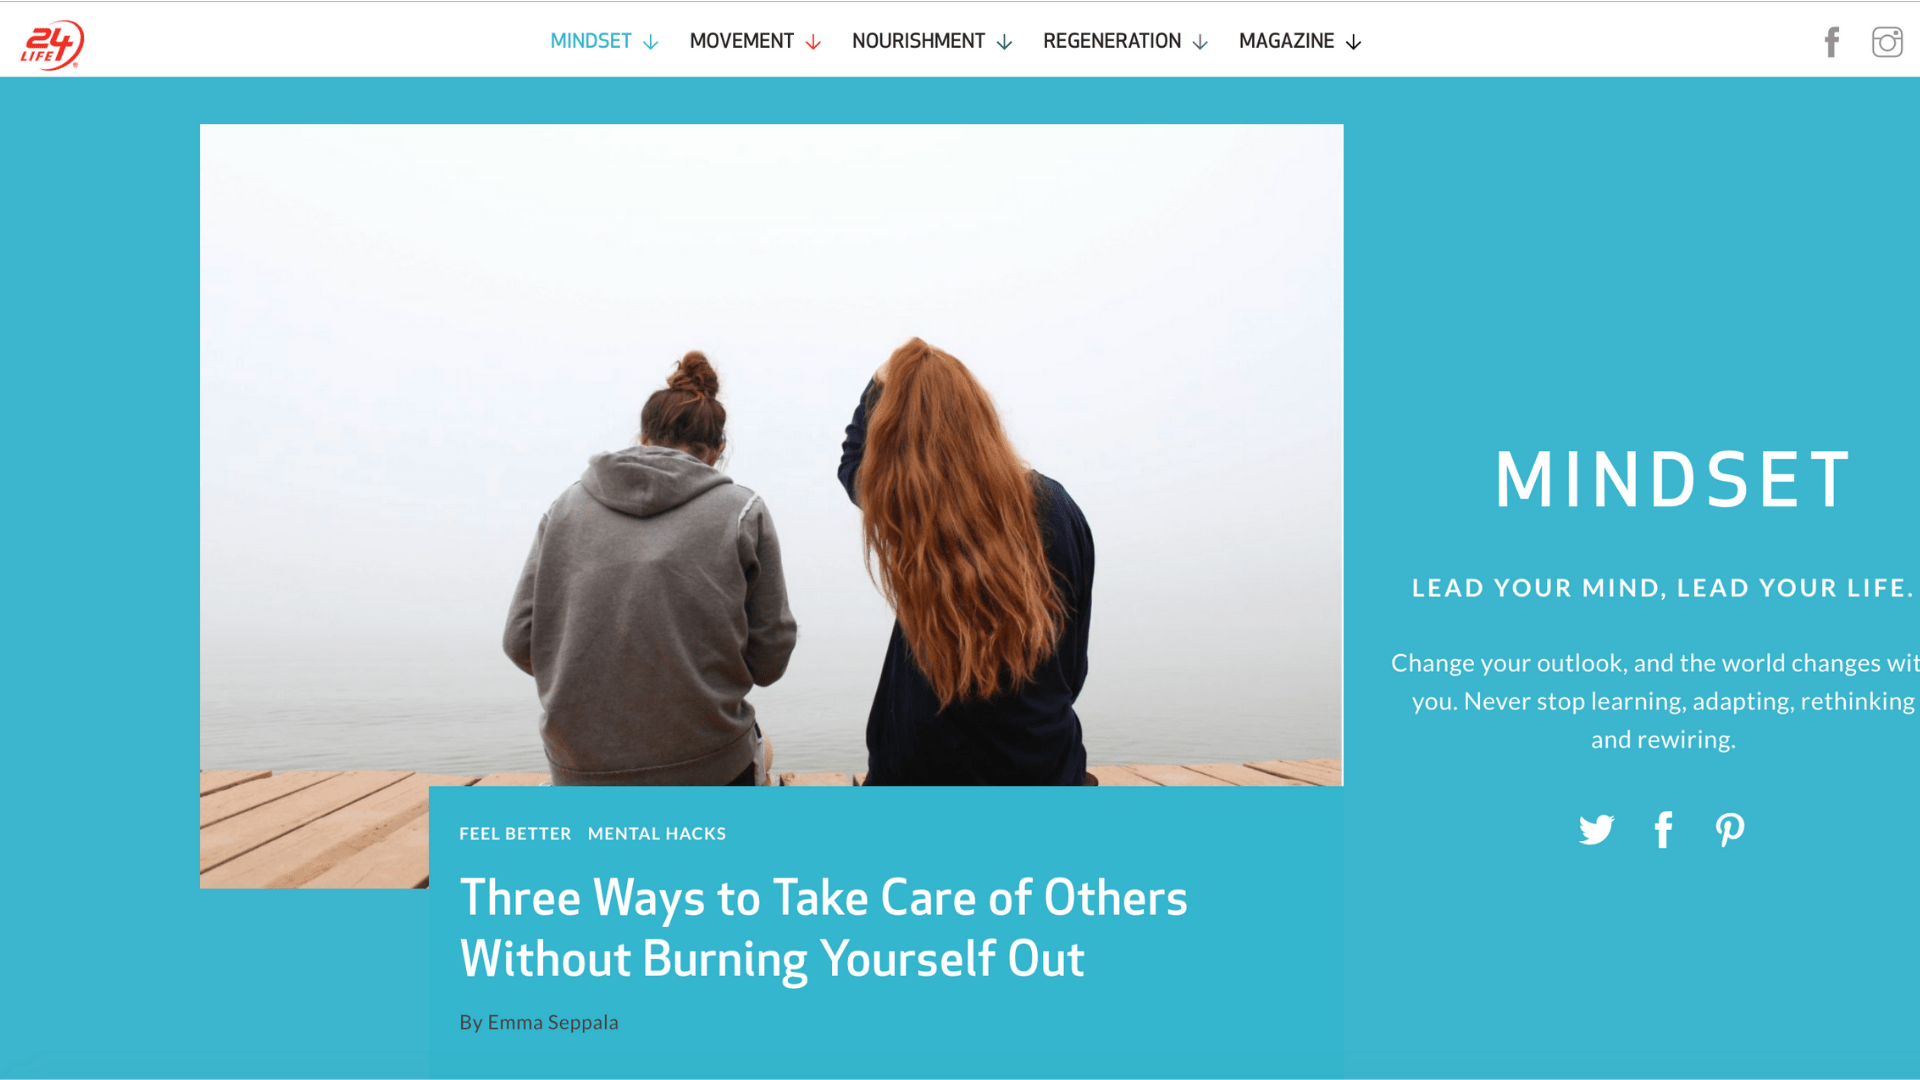Open article Three Ways to Take Care
The width and height of the screenshot is (1920, 1080).
tap(823, 928)
